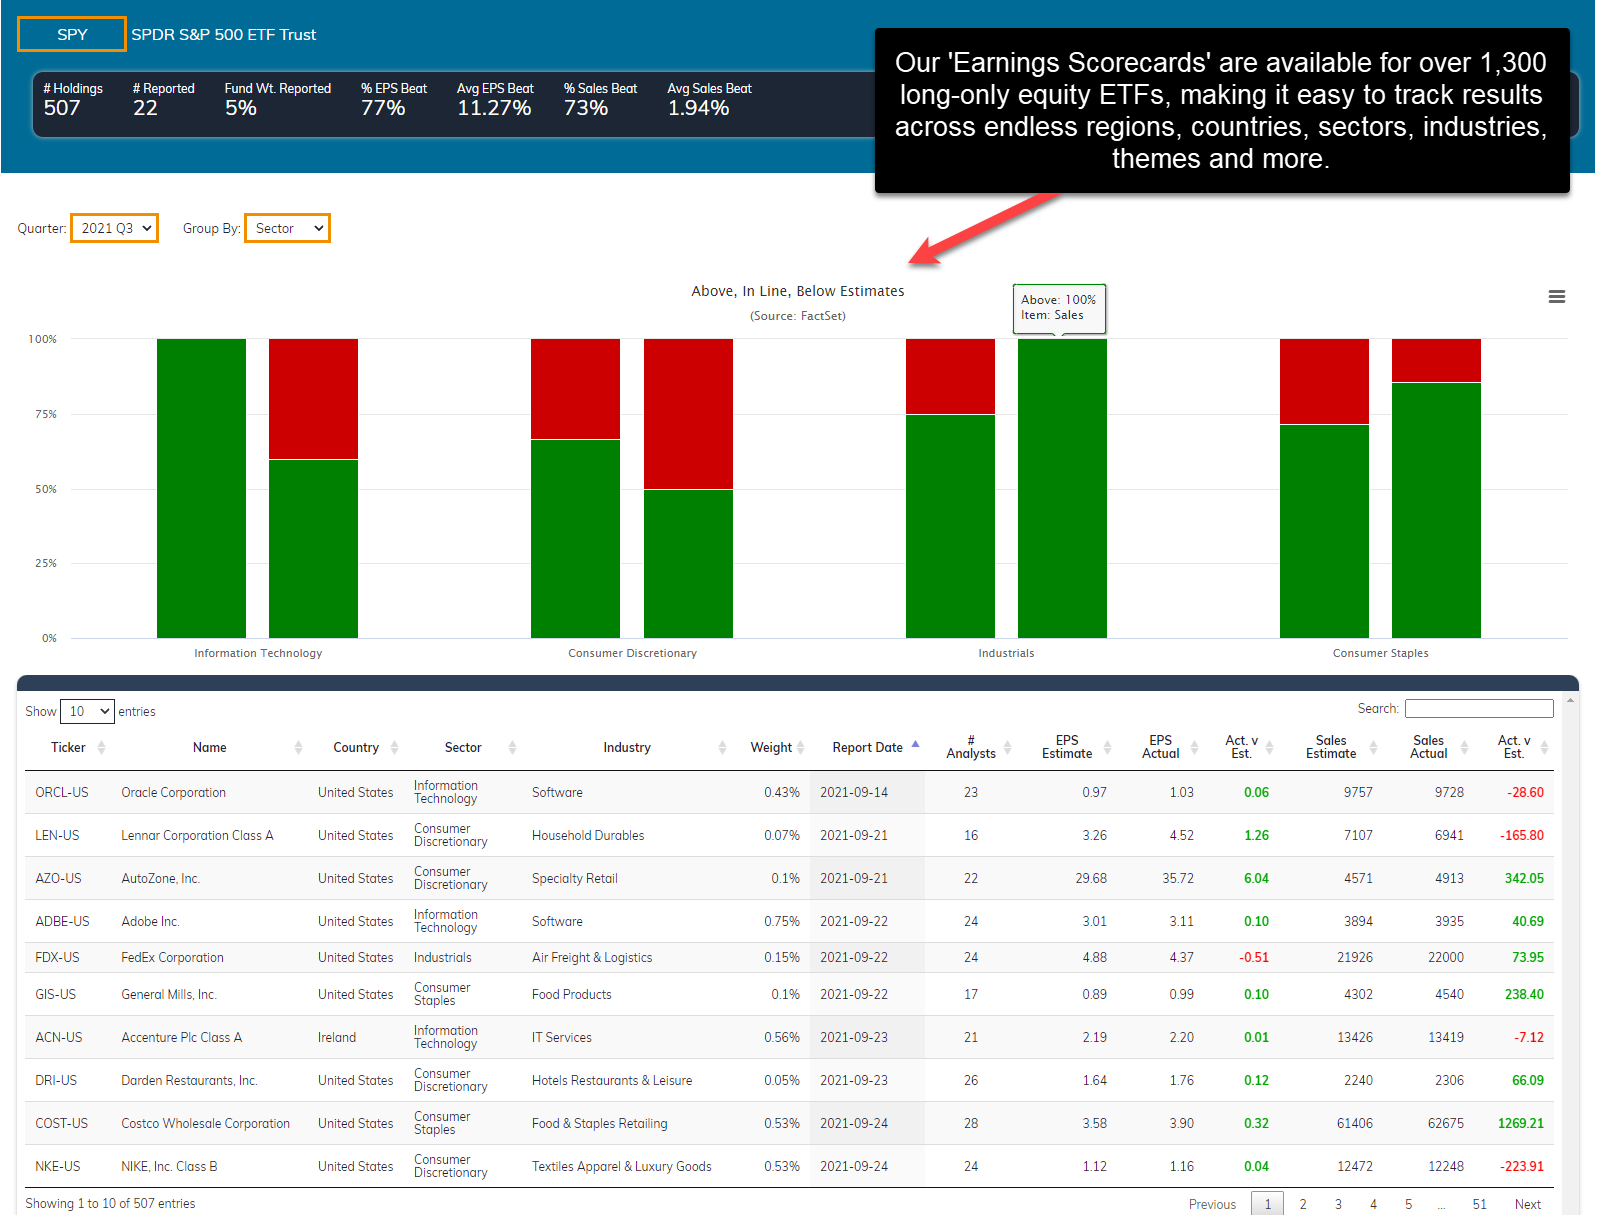The height and width of the screenshot is (1215, 1597).
Task: Click the Report Date column header
Action: click(x=867, y=748)
